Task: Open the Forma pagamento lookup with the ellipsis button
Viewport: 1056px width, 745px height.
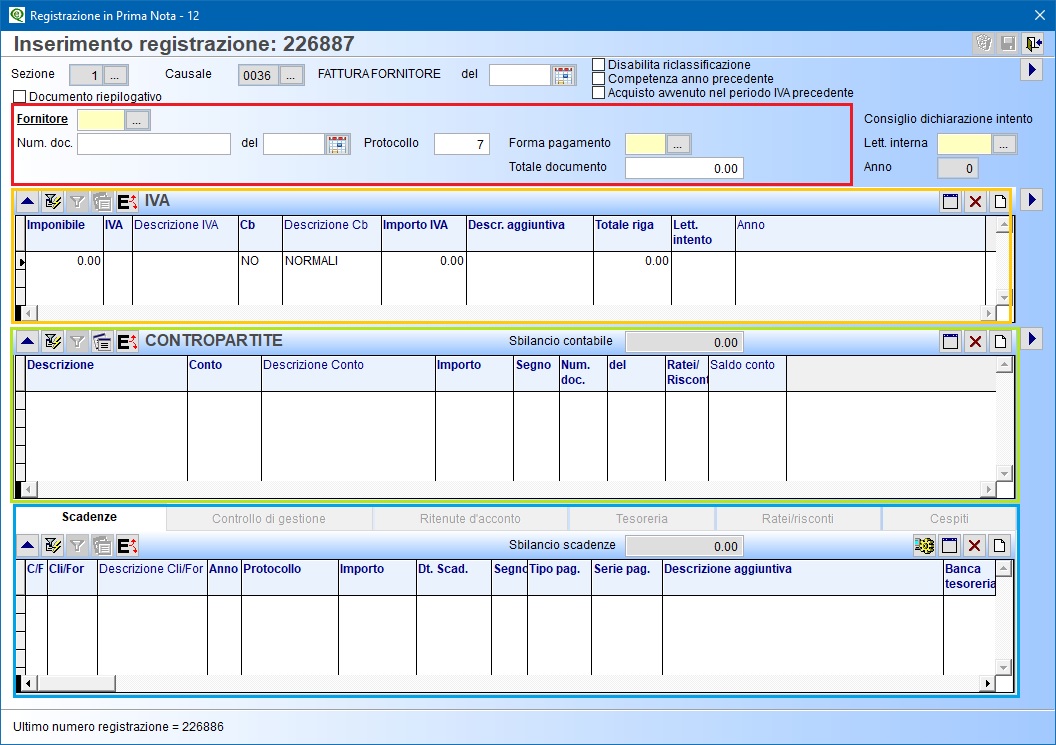Action: [678, 143]
